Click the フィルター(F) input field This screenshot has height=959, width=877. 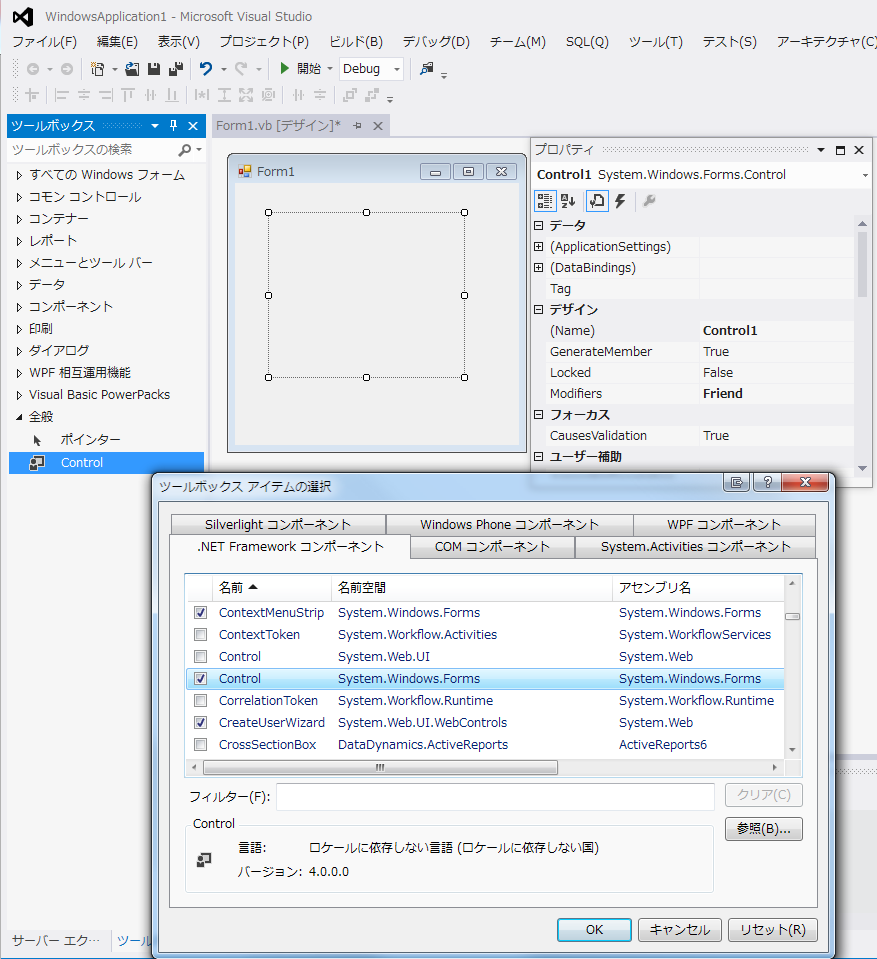[x=495, y=797]
